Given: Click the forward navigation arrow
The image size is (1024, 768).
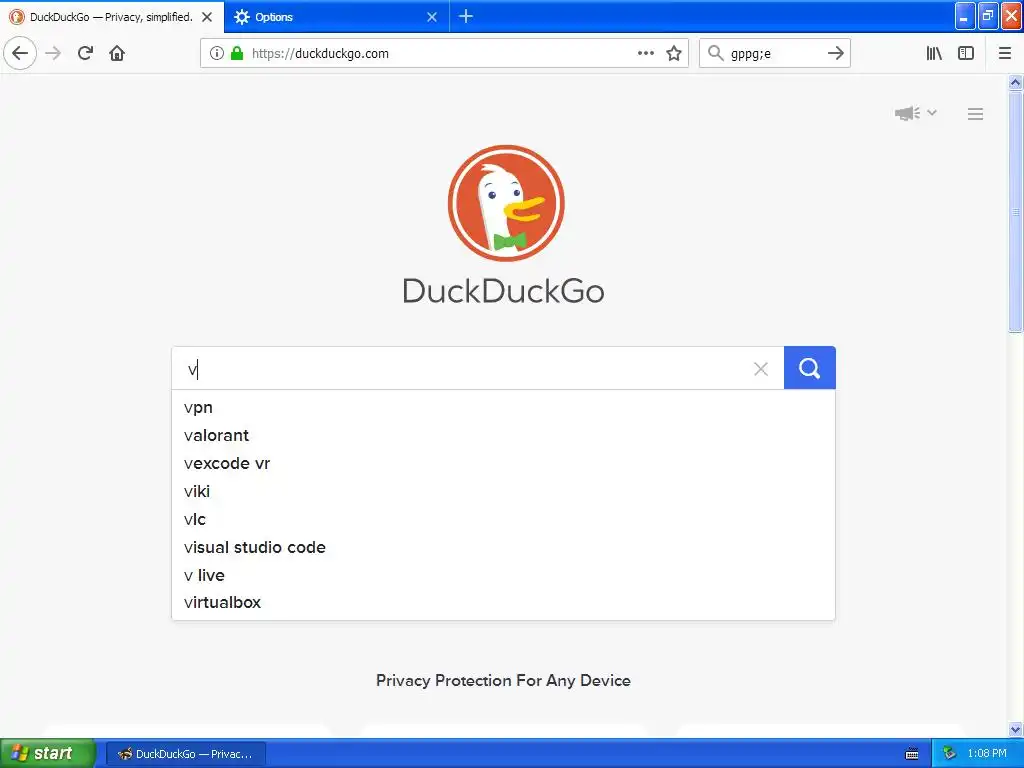Looking at the screenshot, I should [x=53, y=53].
